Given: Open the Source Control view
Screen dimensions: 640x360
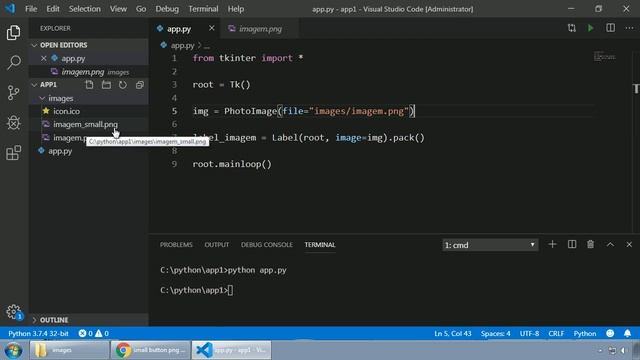Looking at the screenshot, I should [x=13, y=93].
